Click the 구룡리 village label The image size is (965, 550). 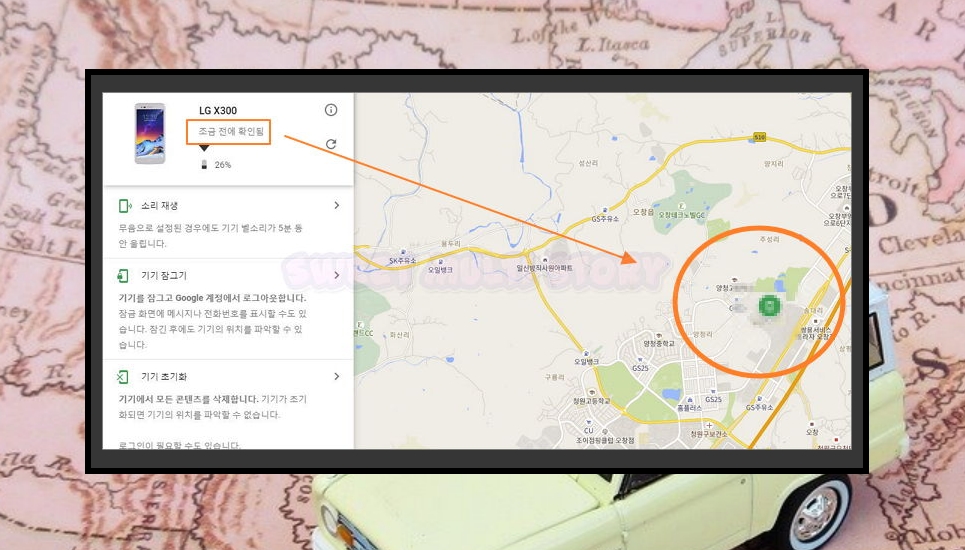coord(555,377)
